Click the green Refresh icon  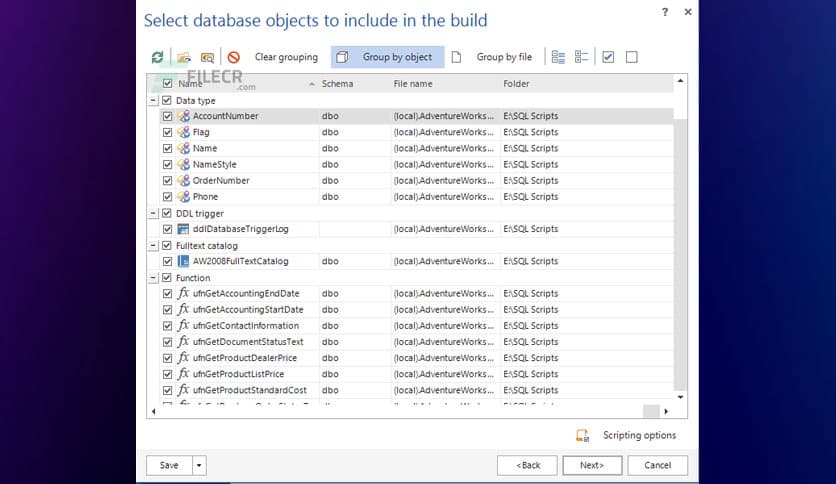pyautogui.click(x=157, y=57)
